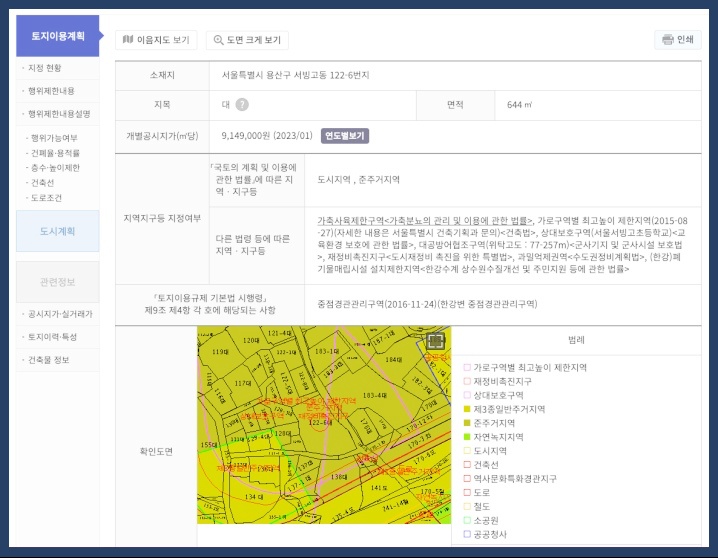This screenshot has width=718, height=558.
Task: Click the question mark help icon beside 지목
Action: 242,105
